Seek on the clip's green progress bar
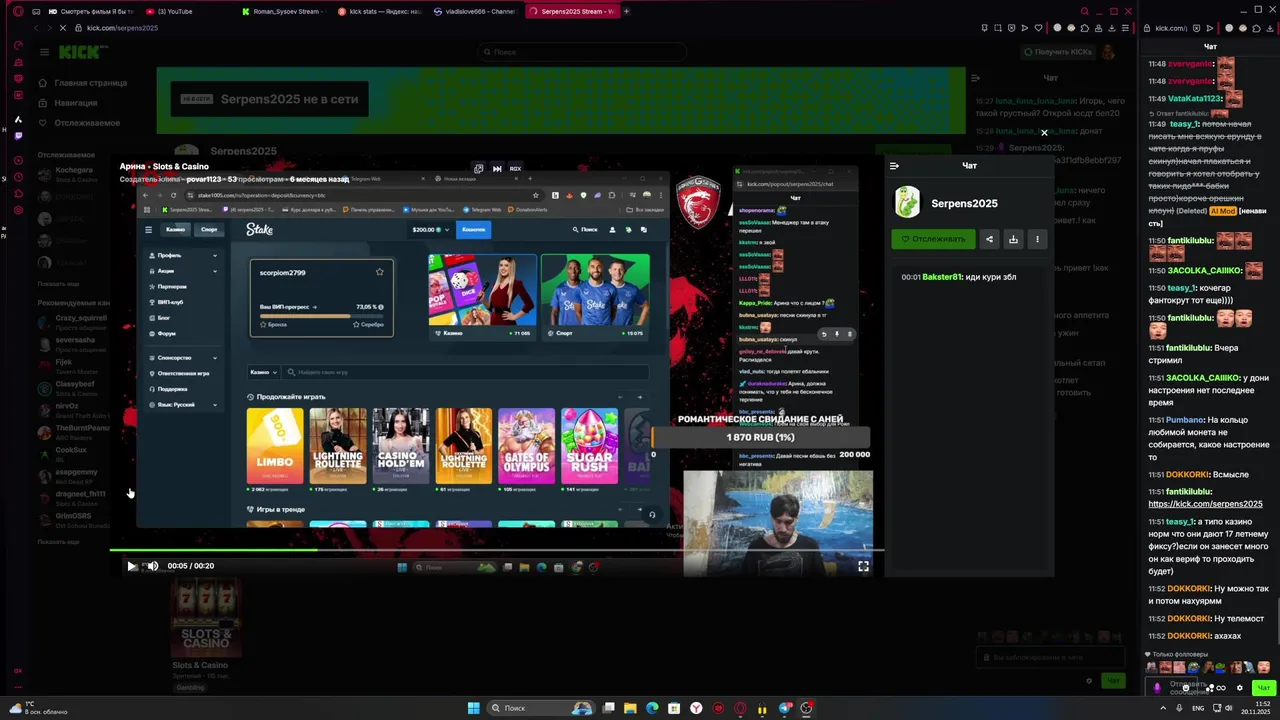The width and height of the screenshot is (1280, 720). coord(497,549)
